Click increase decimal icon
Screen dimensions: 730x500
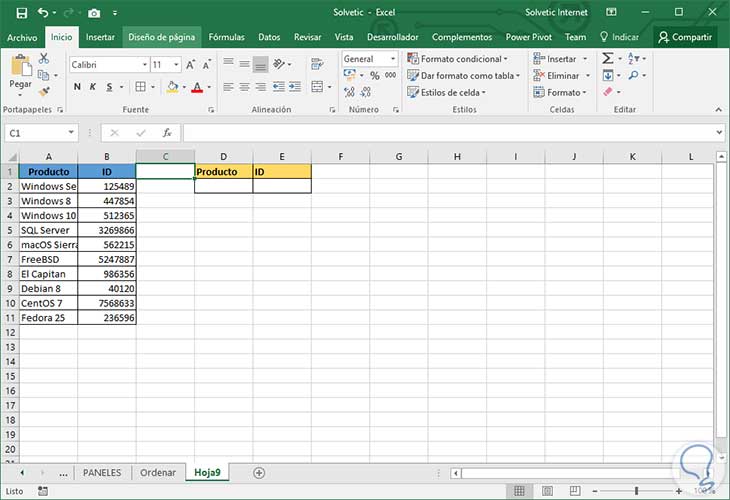point(349,92)
